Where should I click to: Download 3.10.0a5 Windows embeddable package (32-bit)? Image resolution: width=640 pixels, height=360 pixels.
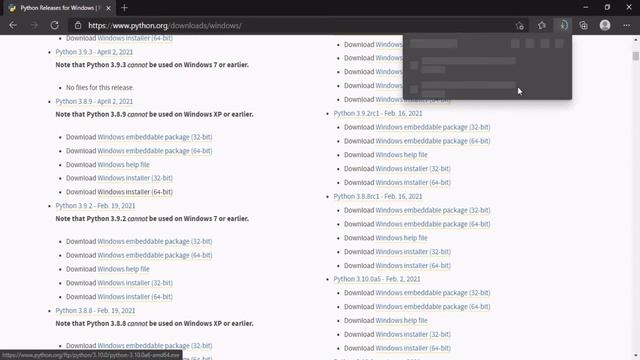coord(433,293)
